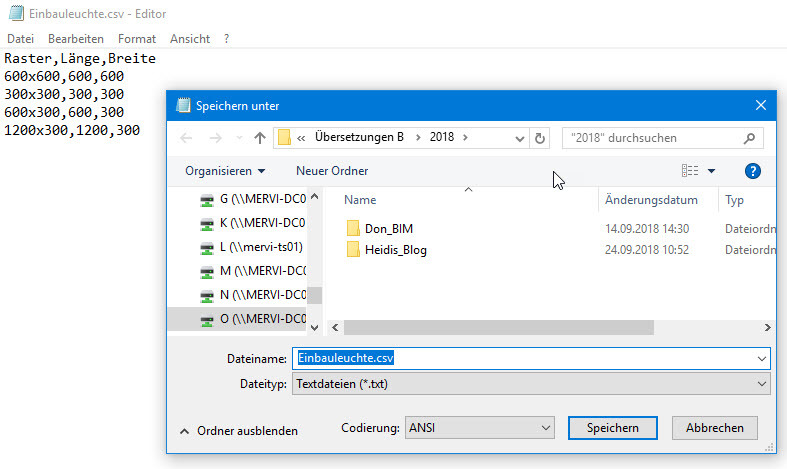Select Übersetzungen B in the address path

tap(359, 137)
